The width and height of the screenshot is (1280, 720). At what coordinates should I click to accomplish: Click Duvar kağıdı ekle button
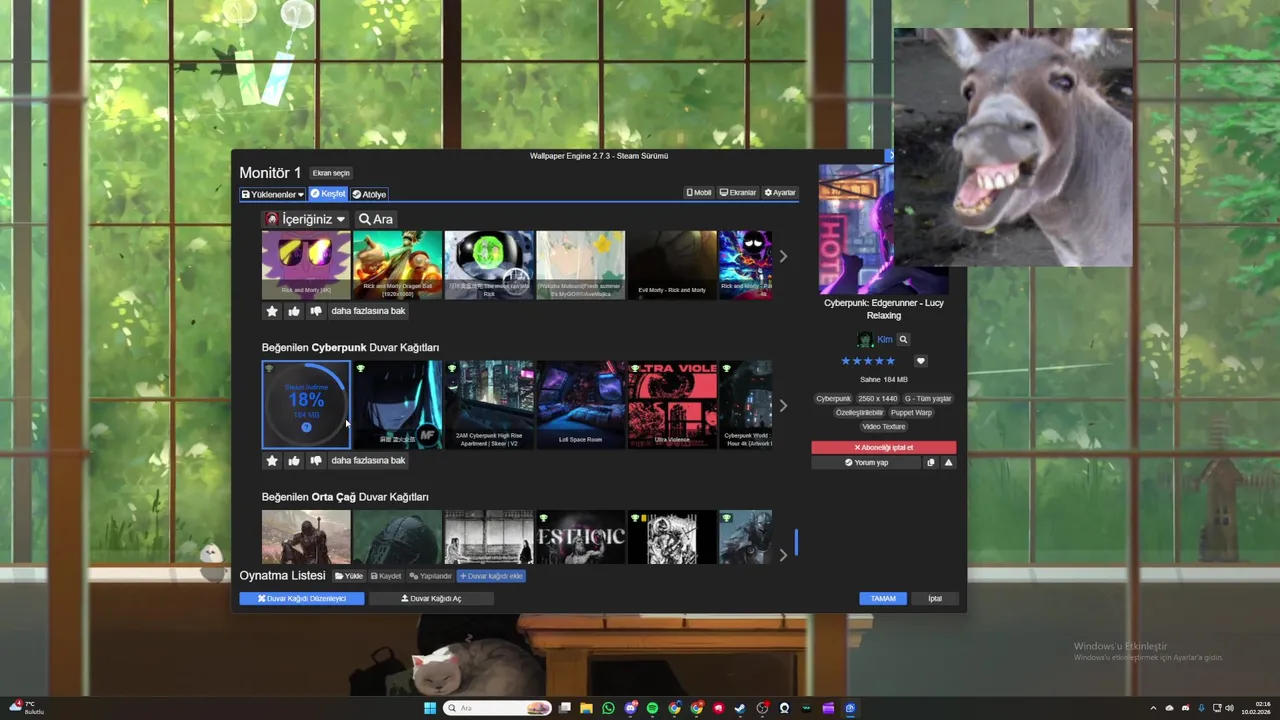[x=491, y=576]
